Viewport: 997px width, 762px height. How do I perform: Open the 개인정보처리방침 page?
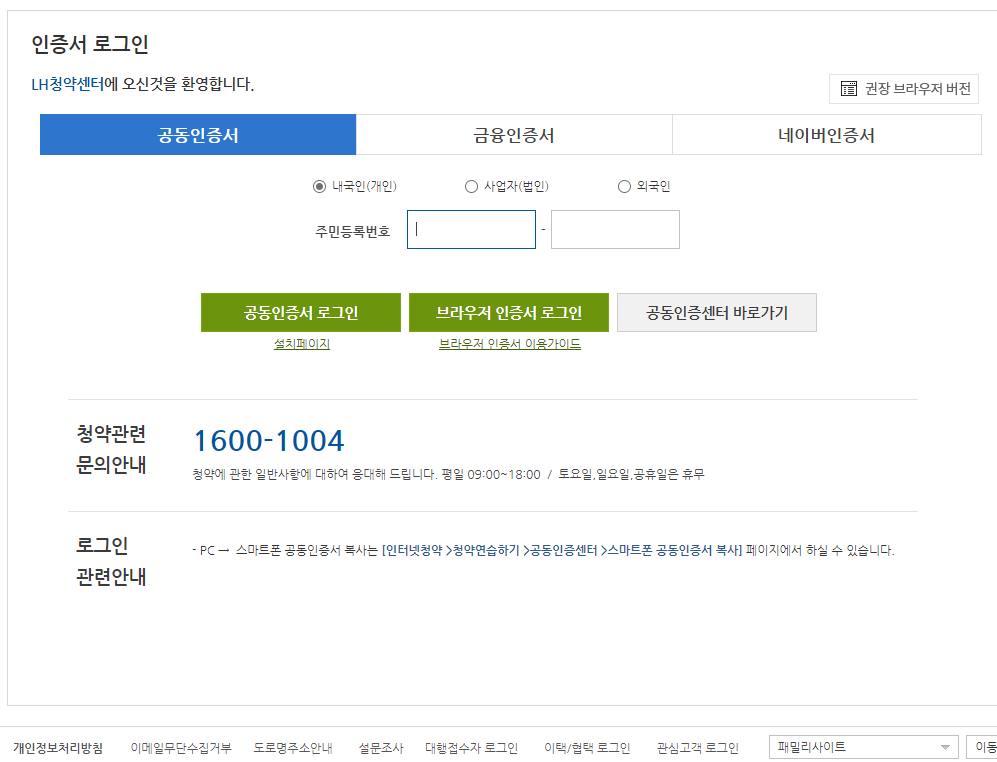coord(63,746)
